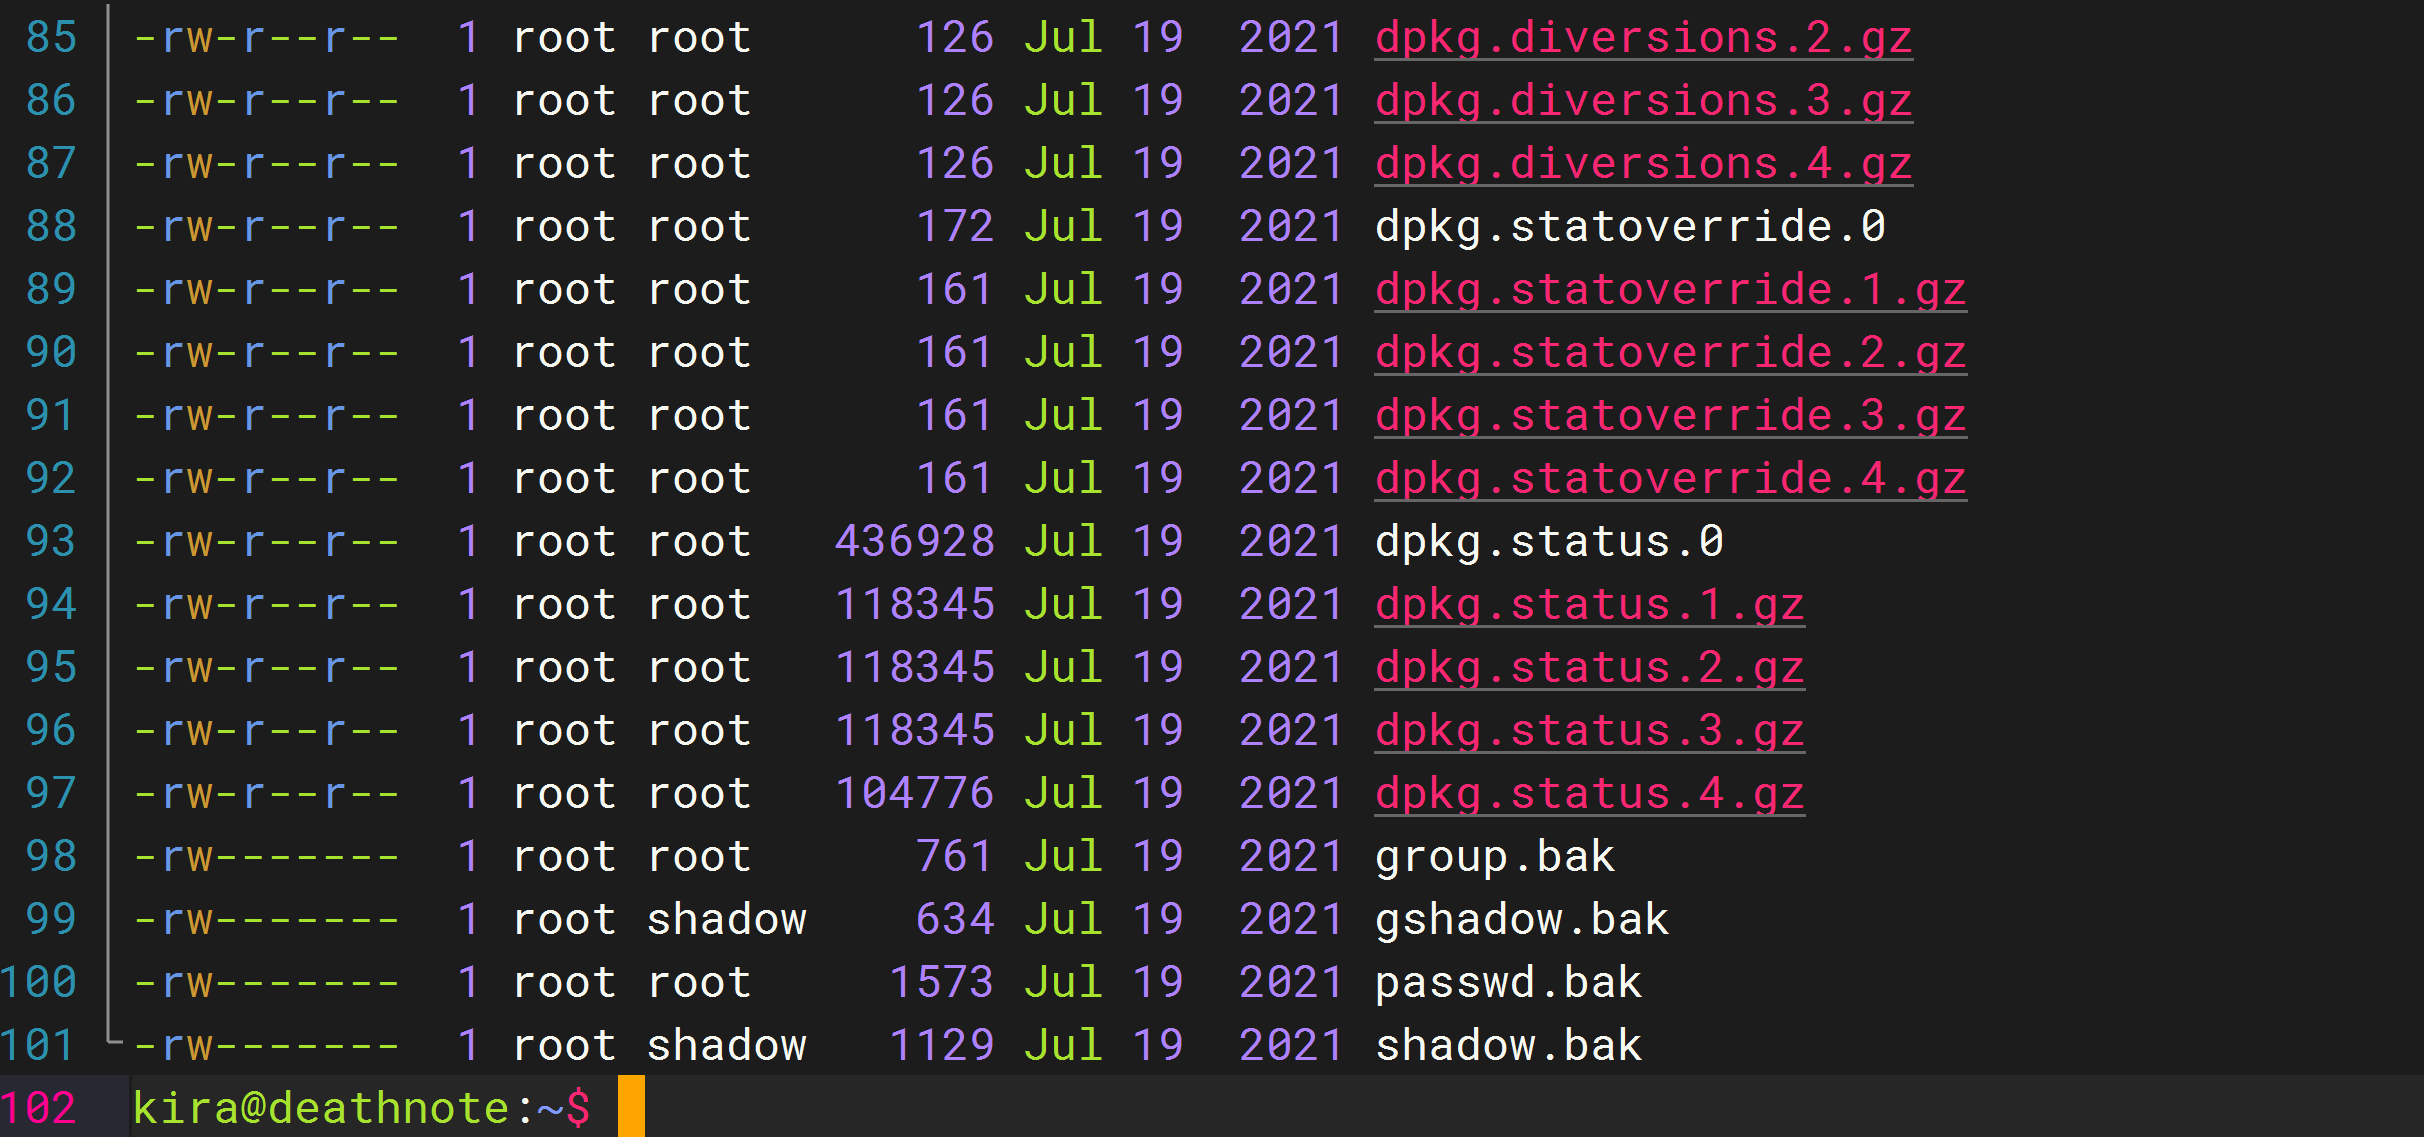This screenshot has height=1137, width=2424.
Task: Click the dpkg.status.2.gz link
Action: [x=1589, y=668]
